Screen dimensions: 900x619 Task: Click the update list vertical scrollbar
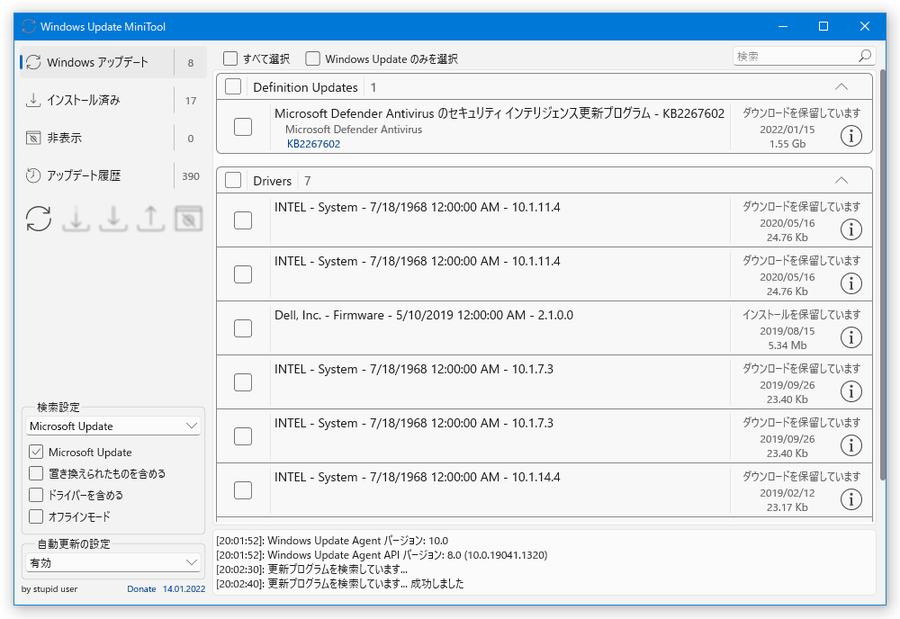(x=882, y=276)
